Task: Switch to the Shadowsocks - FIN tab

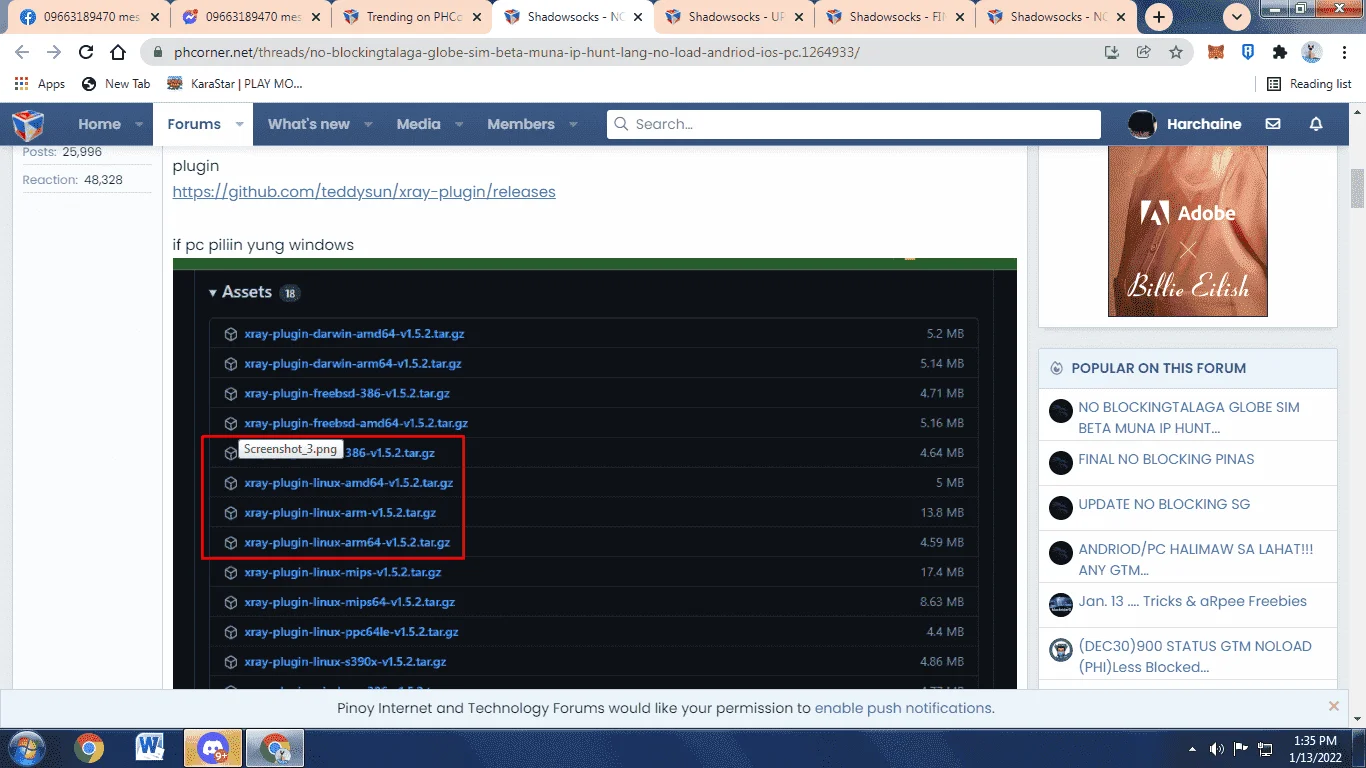Action: 896,17
